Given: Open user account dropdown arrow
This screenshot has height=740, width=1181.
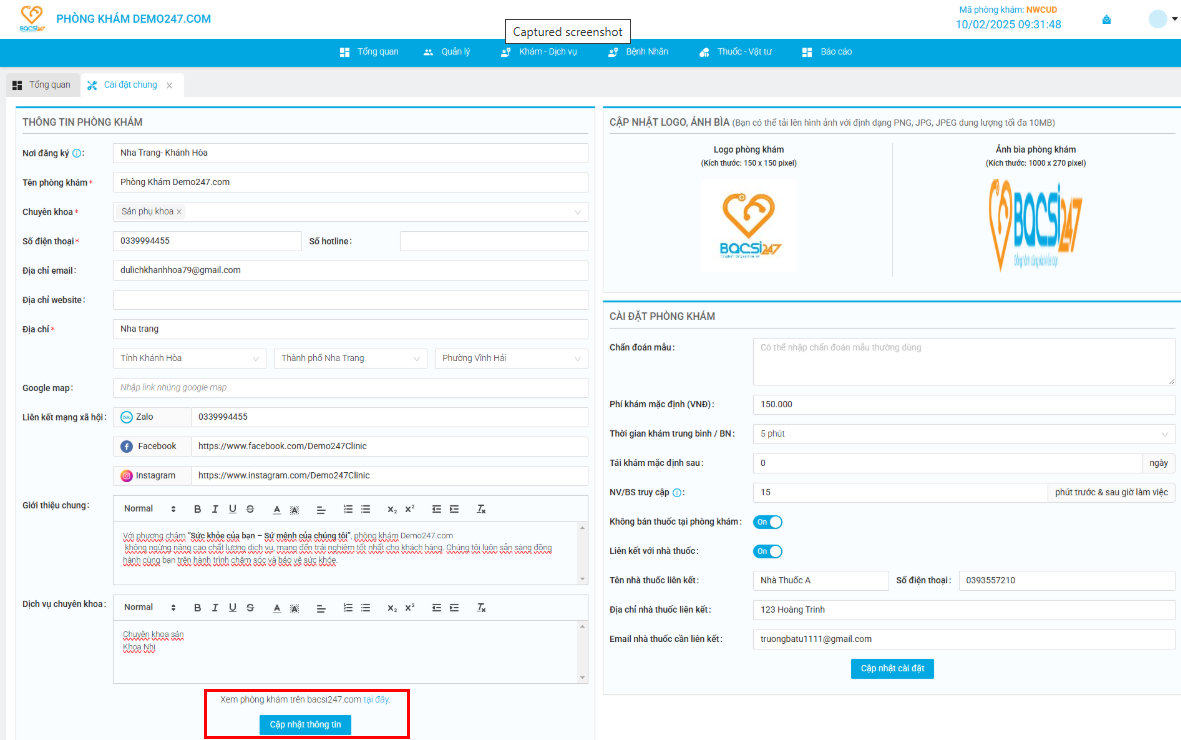Looking at the screenshot, I should click(x=1174, y=18).
